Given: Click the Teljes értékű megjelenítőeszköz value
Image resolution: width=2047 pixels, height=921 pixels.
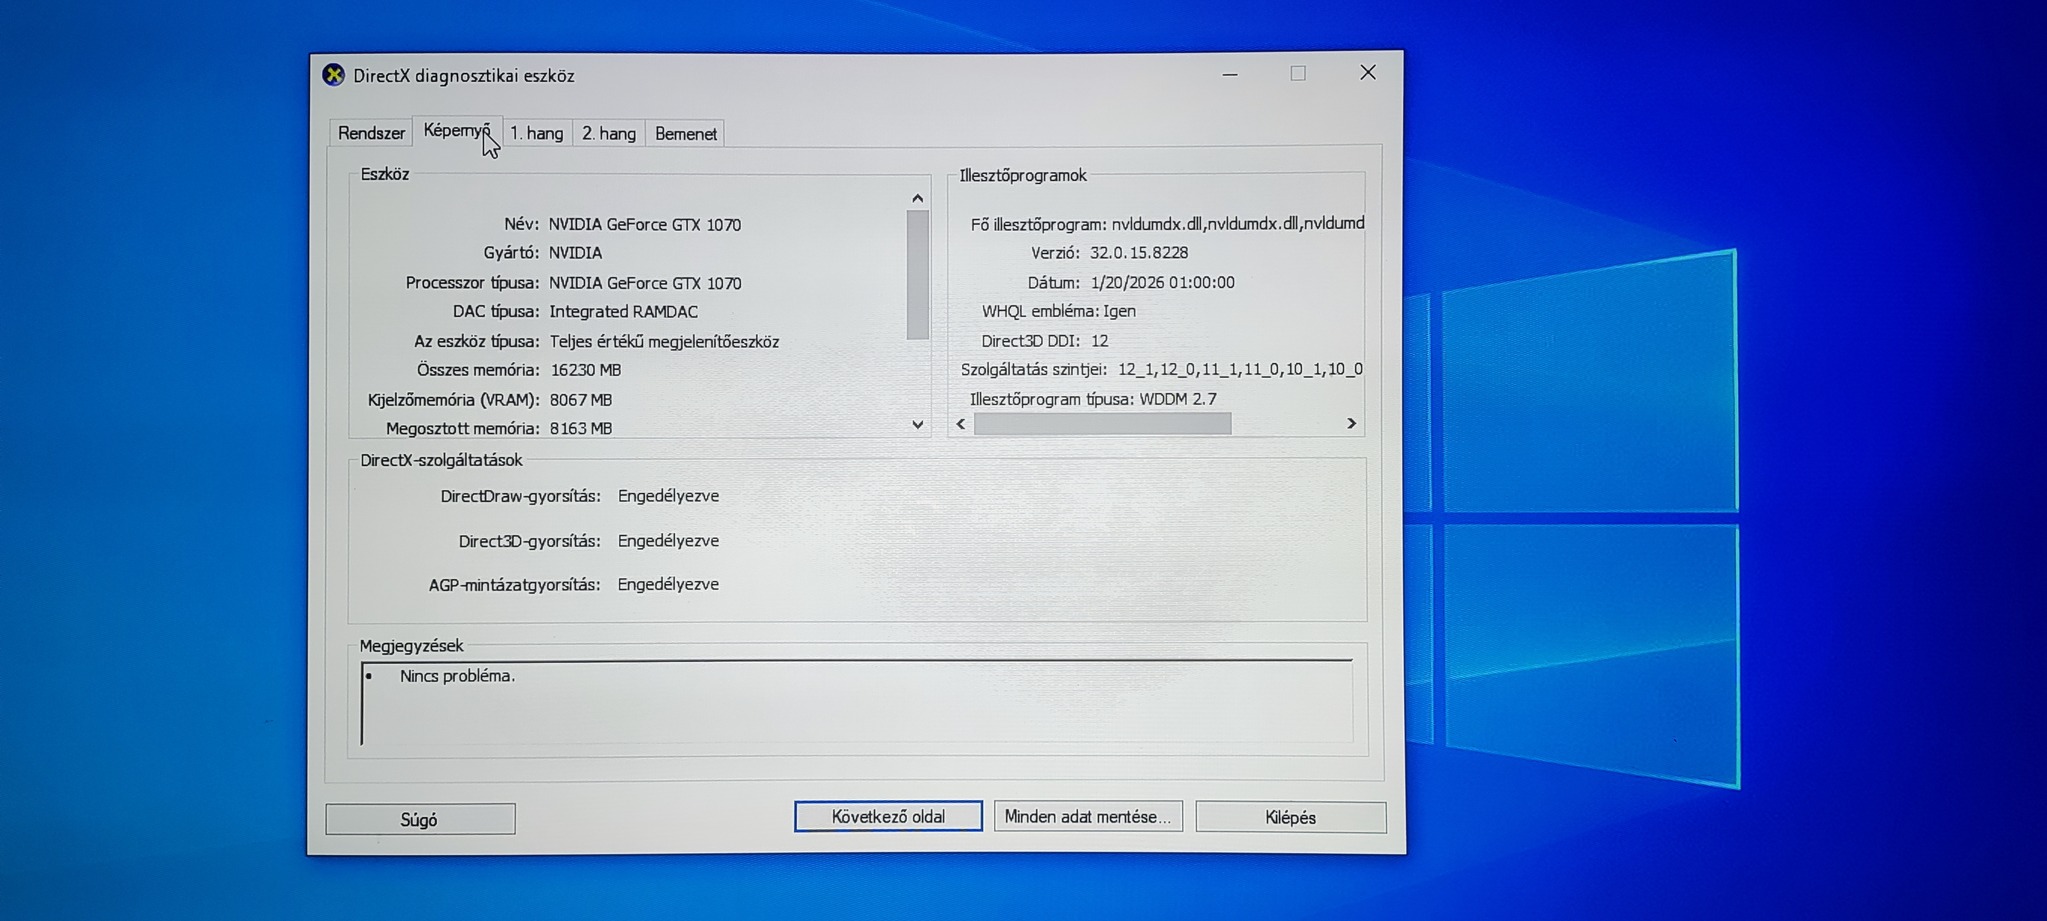Looking at the screenshot, I should (664, 342).
